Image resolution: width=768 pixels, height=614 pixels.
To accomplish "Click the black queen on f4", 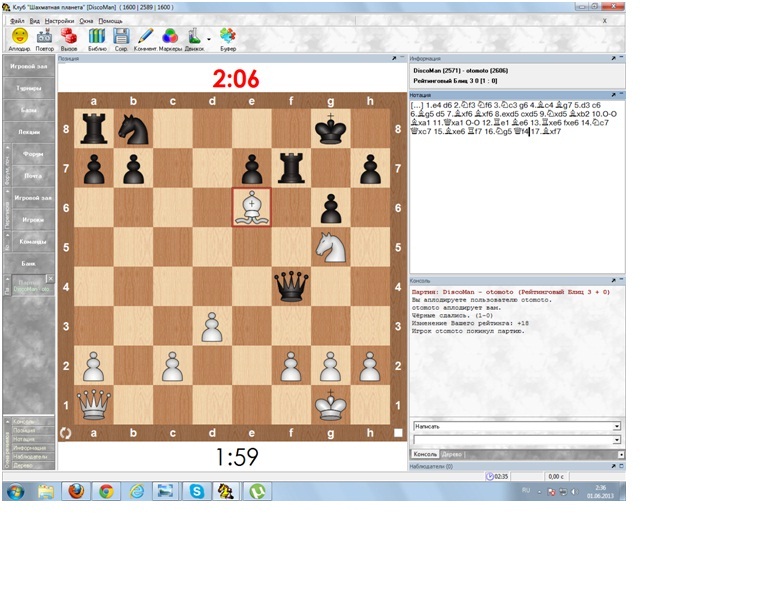I will pos(291,287).
